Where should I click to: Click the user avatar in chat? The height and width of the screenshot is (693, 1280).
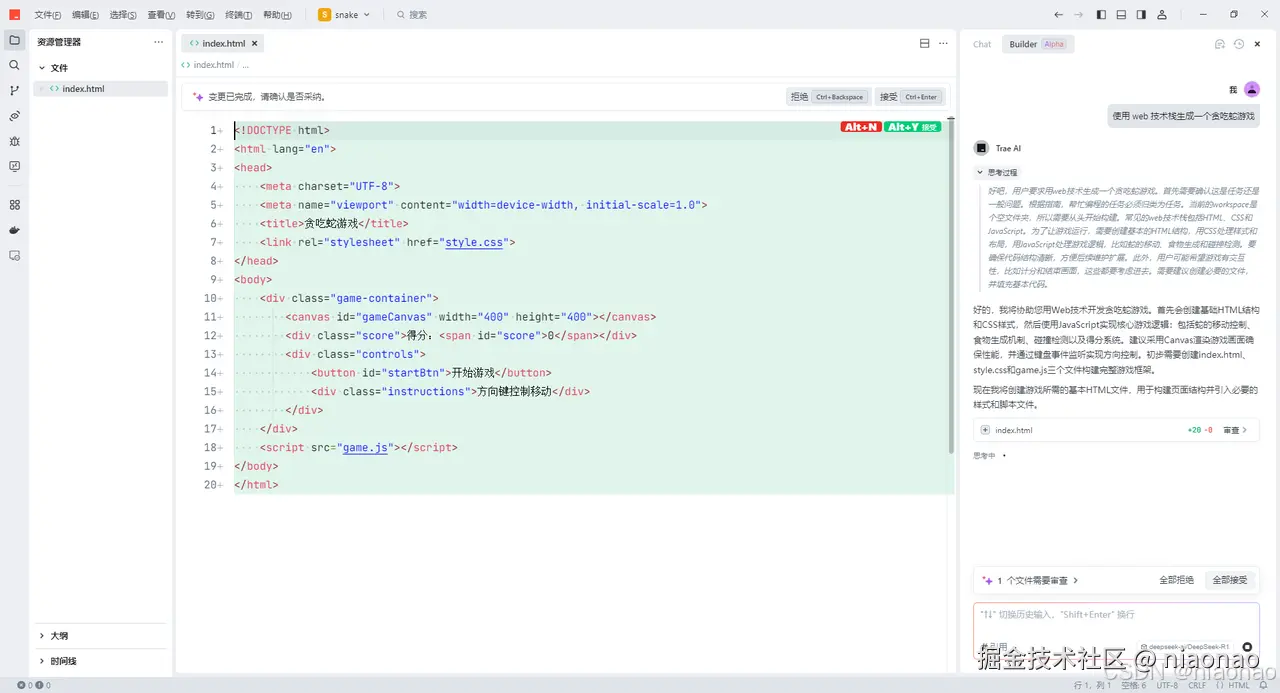(1252, 90)
